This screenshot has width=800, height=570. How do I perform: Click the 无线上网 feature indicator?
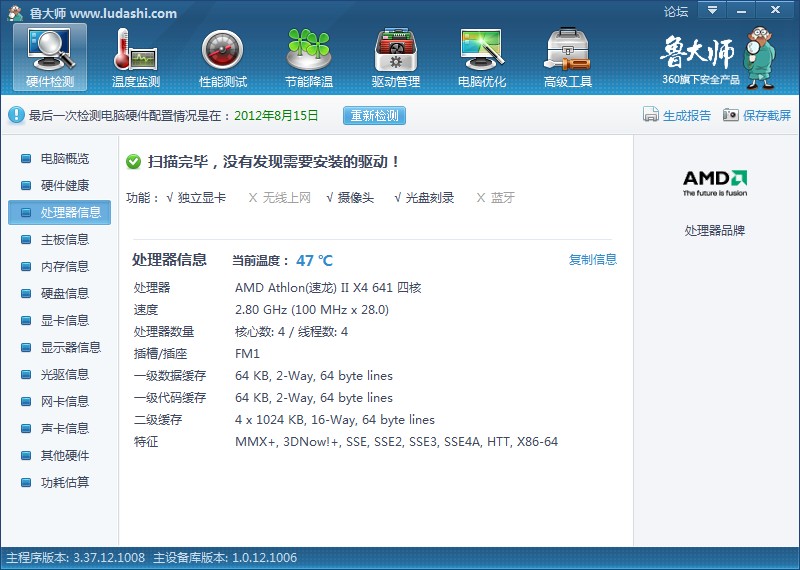point(280,198)
